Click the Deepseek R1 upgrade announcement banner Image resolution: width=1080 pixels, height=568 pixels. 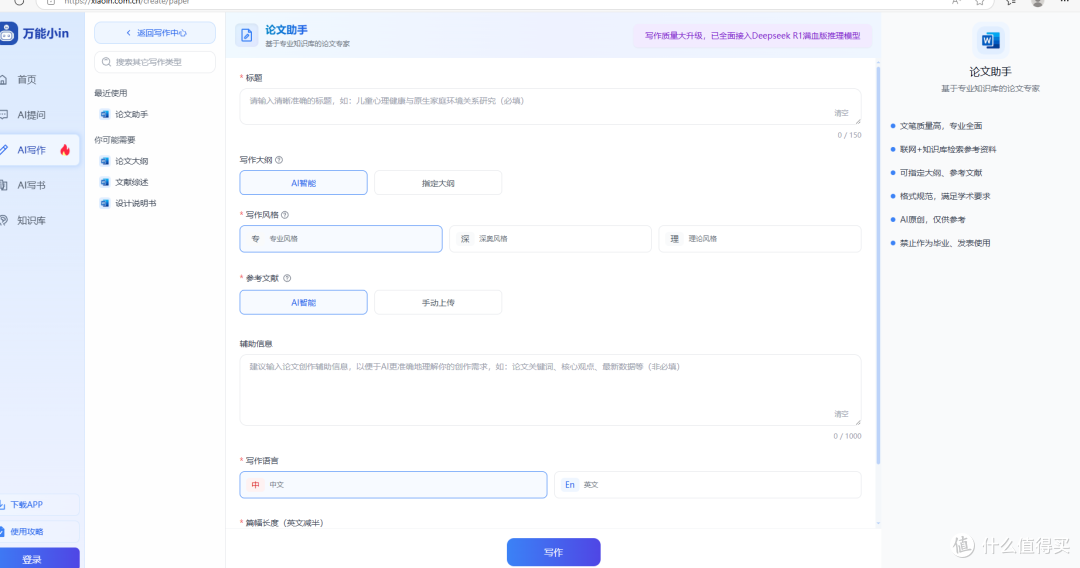(x=752, y=36)
